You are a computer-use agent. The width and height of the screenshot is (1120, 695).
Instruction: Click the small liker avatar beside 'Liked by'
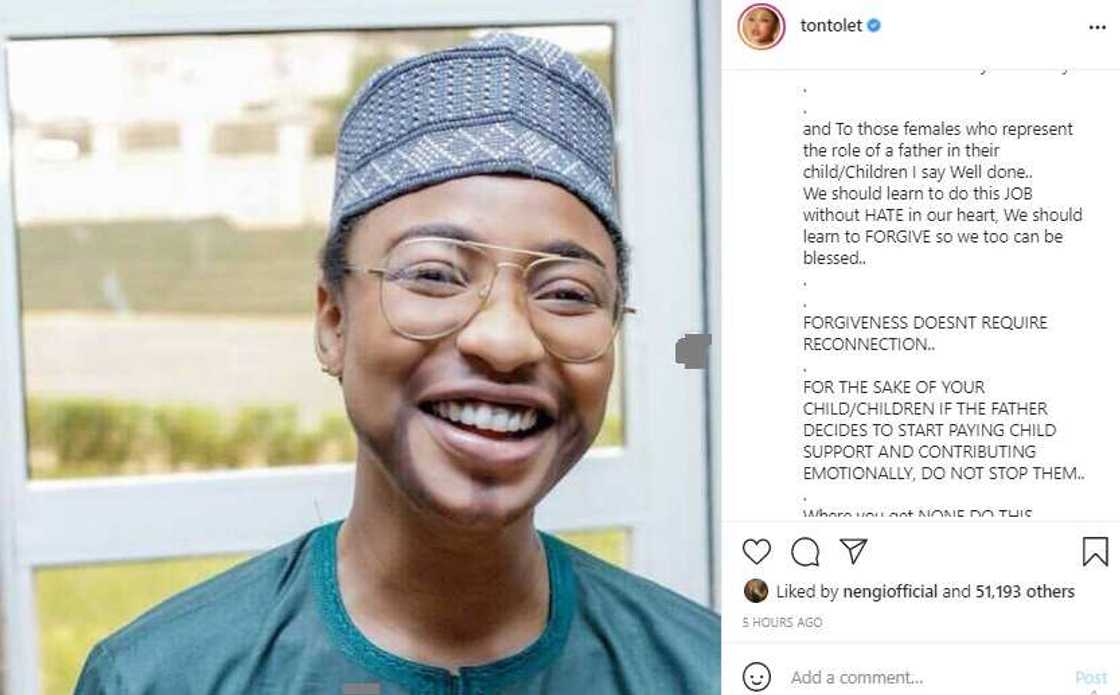[x=756, y=591]
